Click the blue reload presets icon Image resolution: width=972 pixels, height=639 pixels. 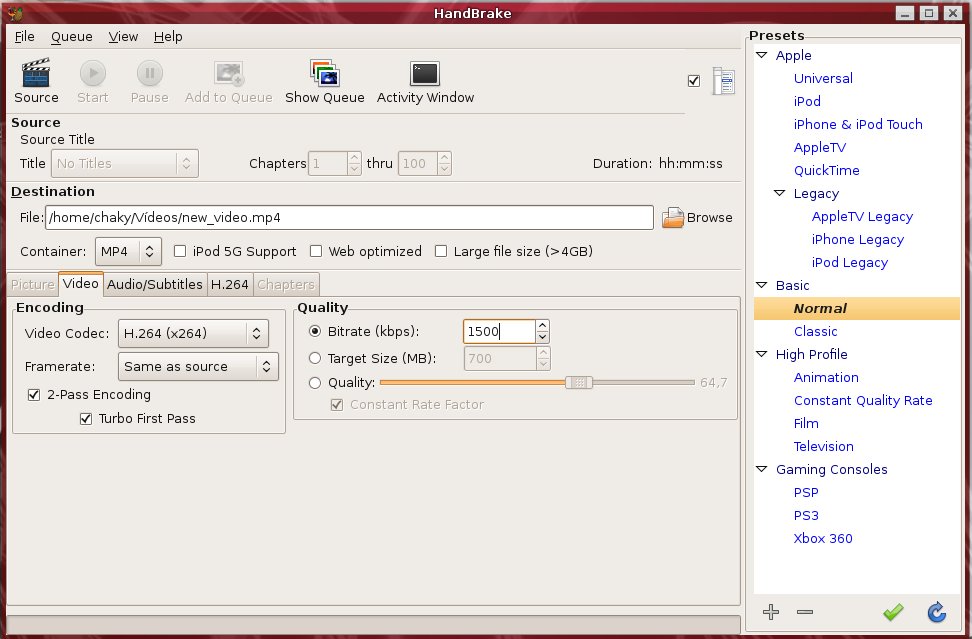(937, 612)
